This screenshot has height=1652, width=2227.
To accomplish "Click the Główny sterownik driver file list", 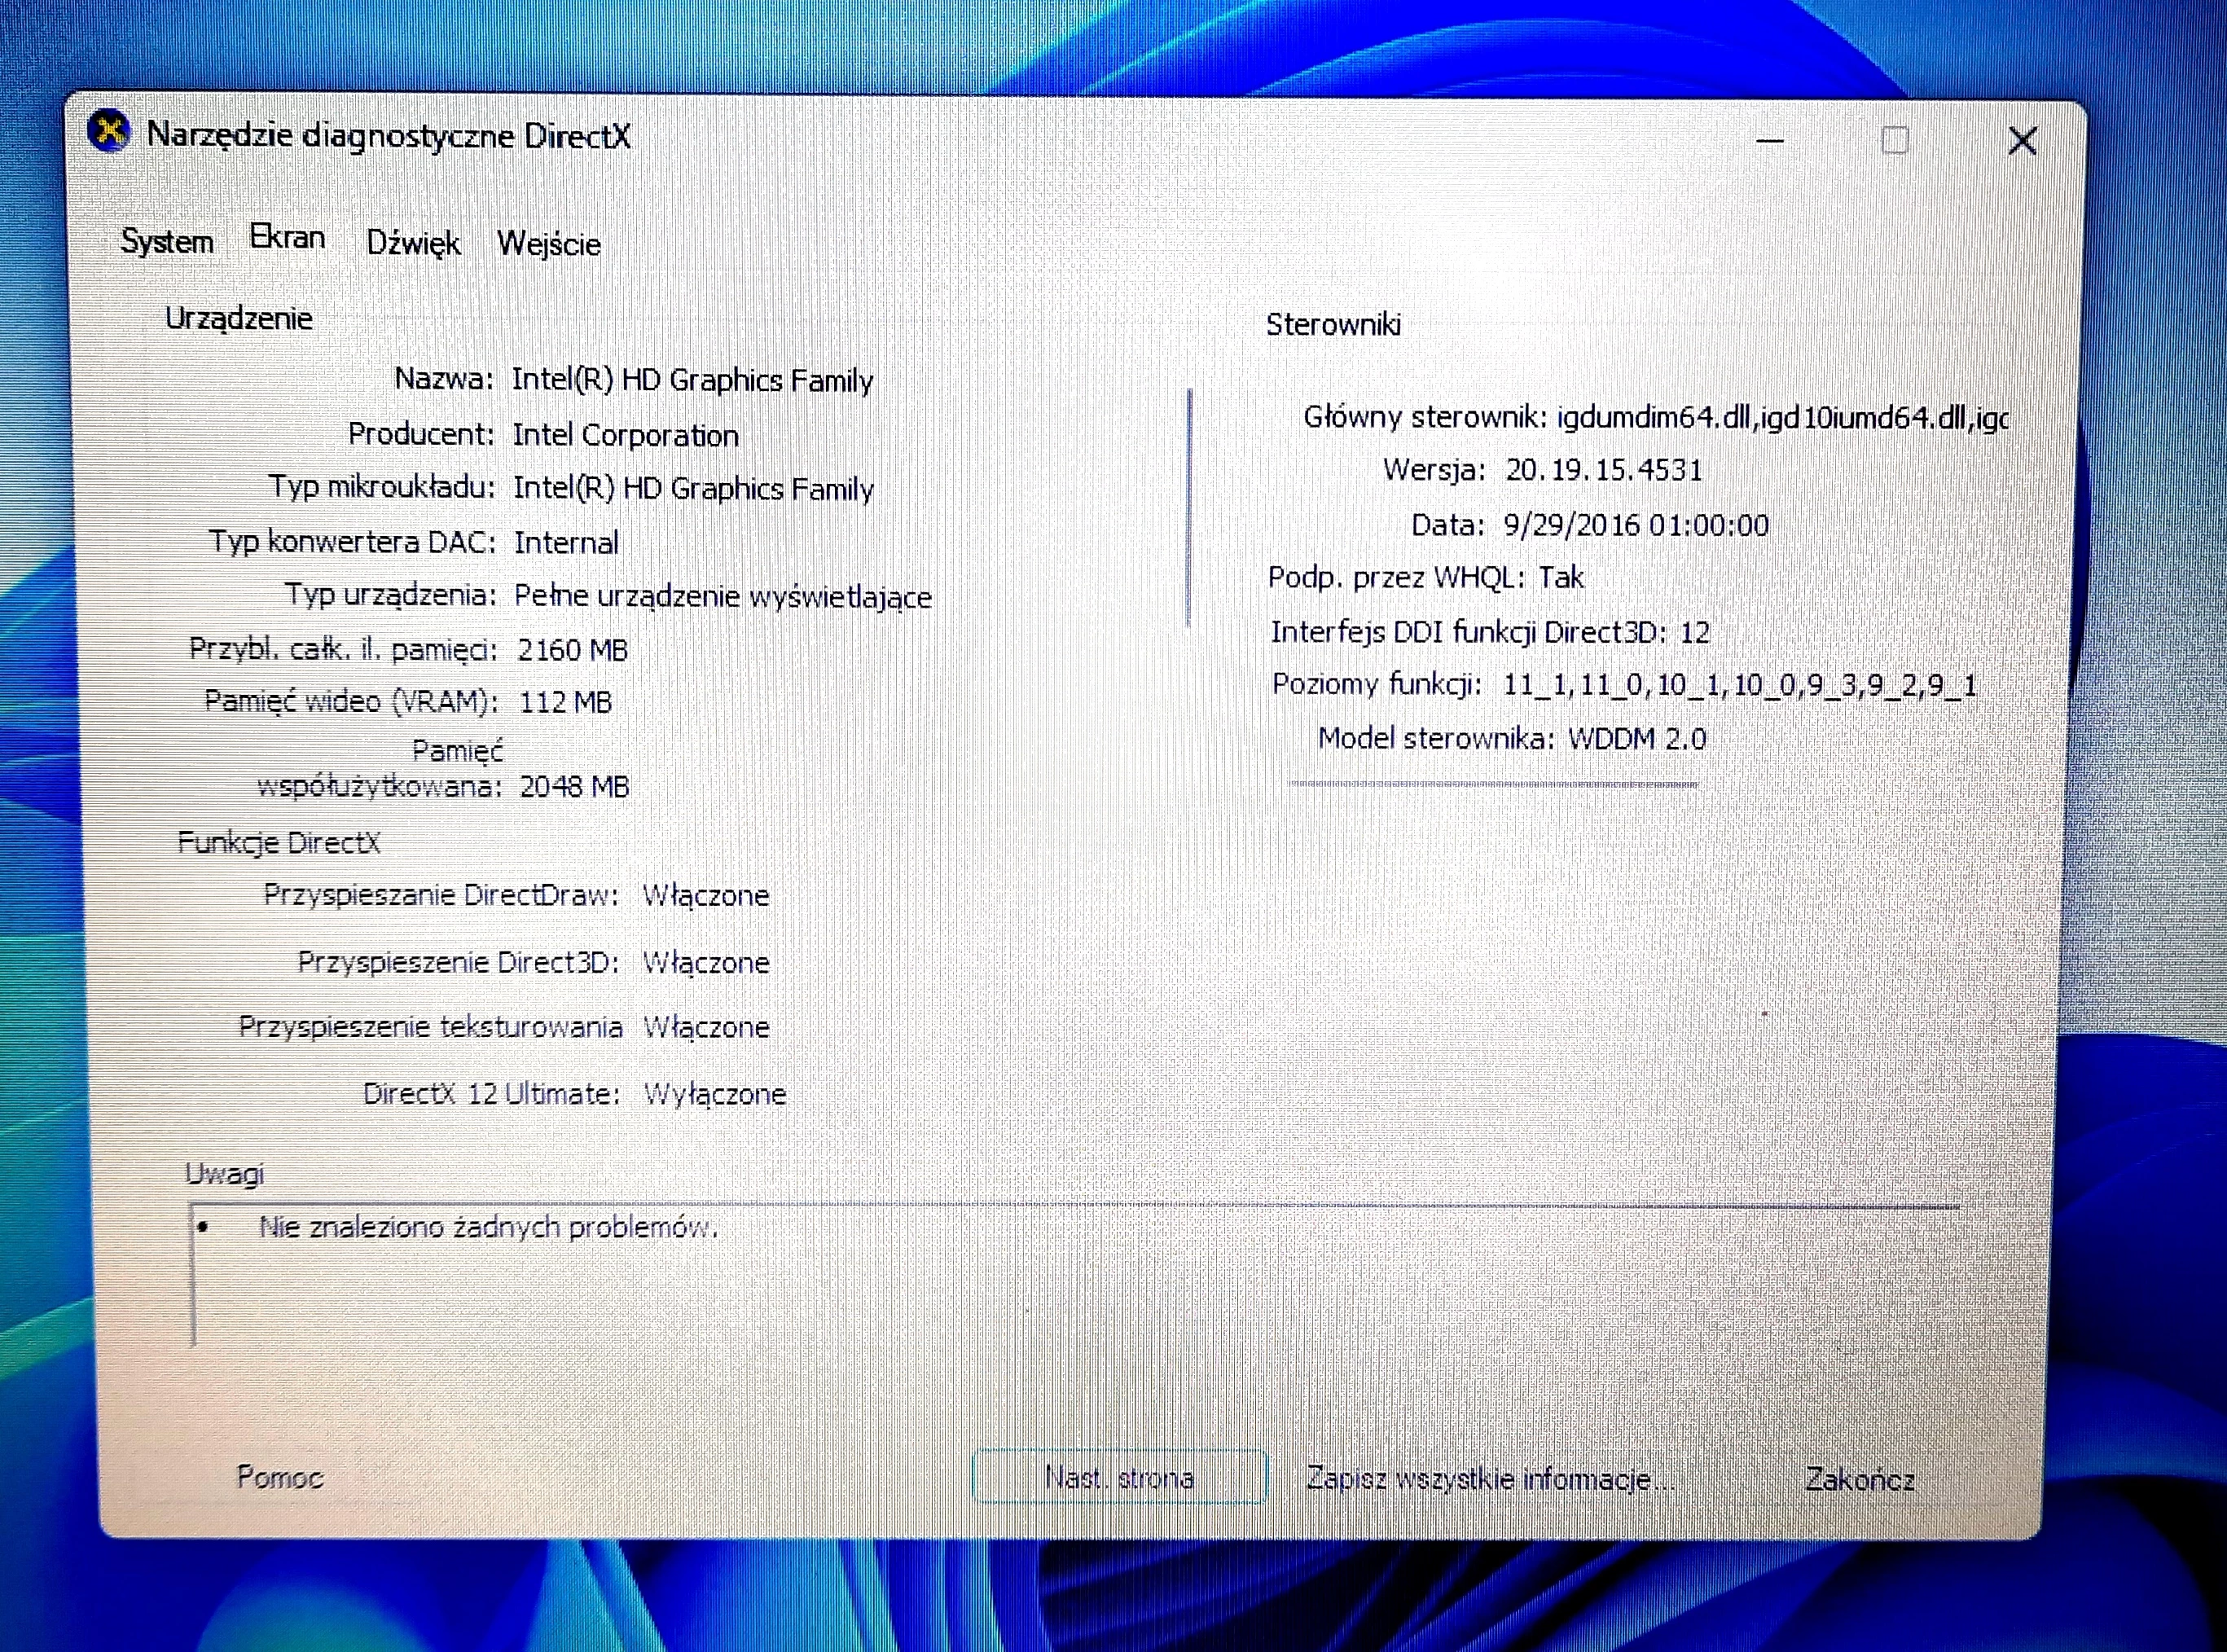I will [1781, 417].
